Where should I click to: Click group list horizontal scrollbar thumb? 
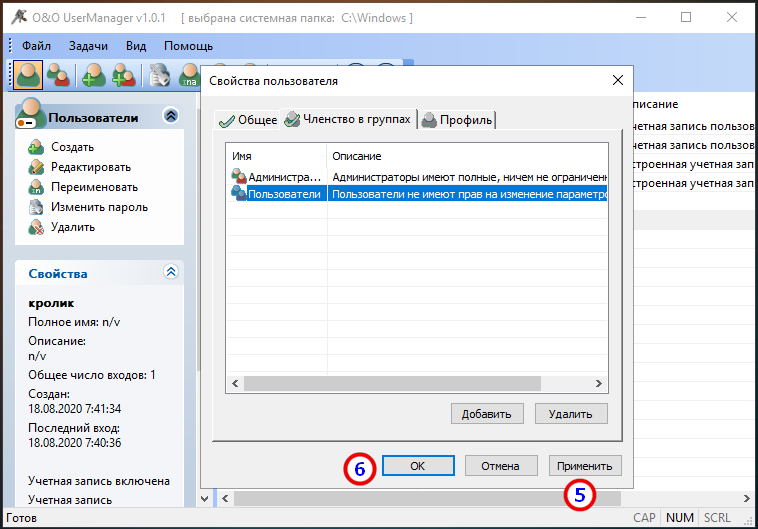(393, 383)
